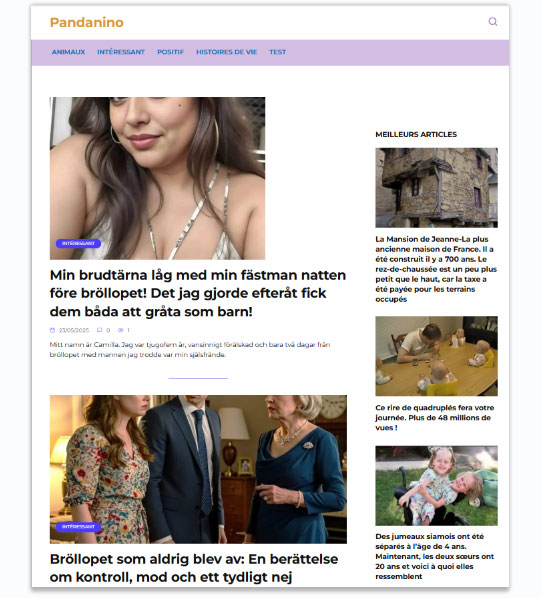Open the old stone house thumbnail
This screenshot has width=541, height=598.
436,188
